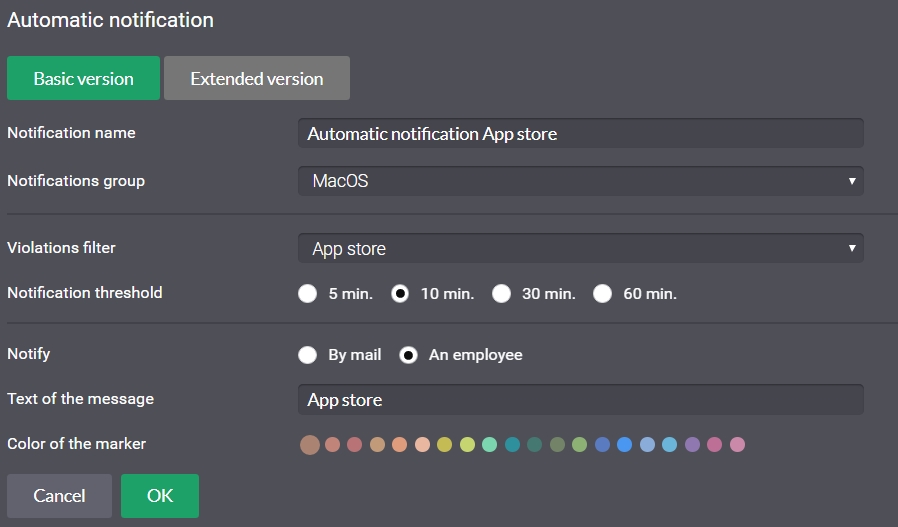The image size is (898, 527).
Task: Open the Notifications group dropdown showing MacOS
Action: point(581,181)
